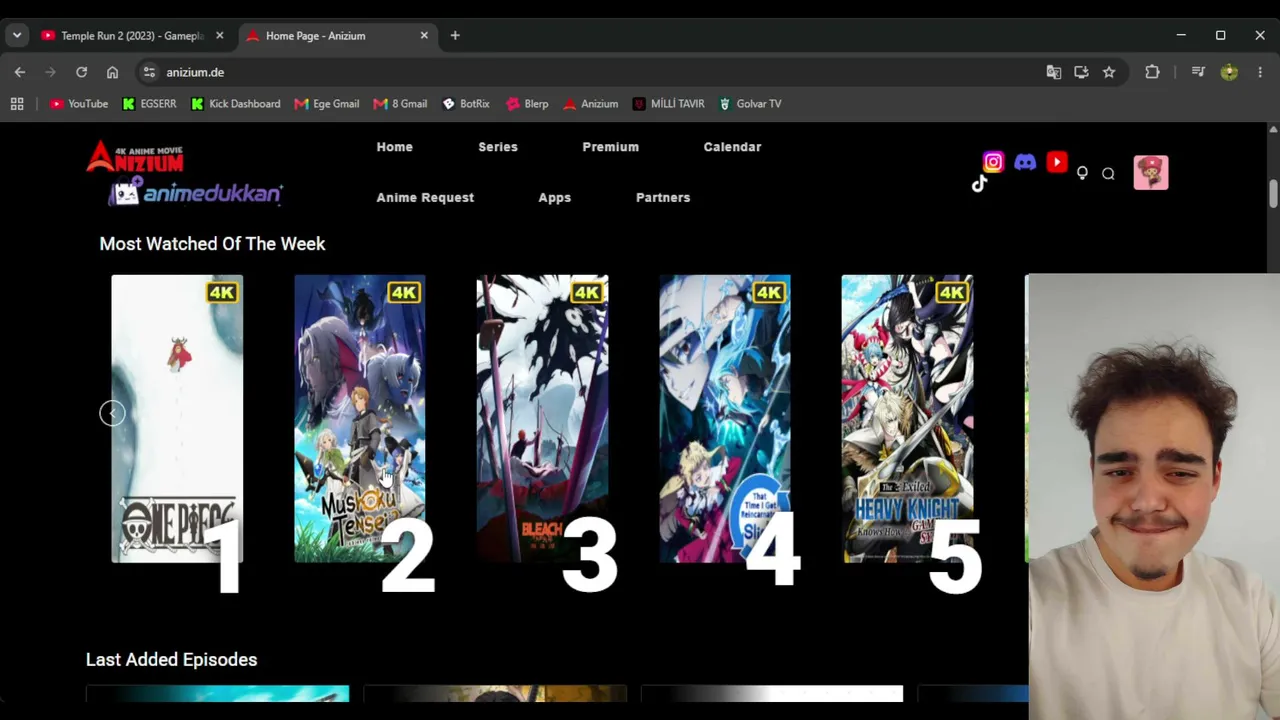This screenshot has width=1280, height=720.
Task: Open the Anizium site search
Action: 1108,174
